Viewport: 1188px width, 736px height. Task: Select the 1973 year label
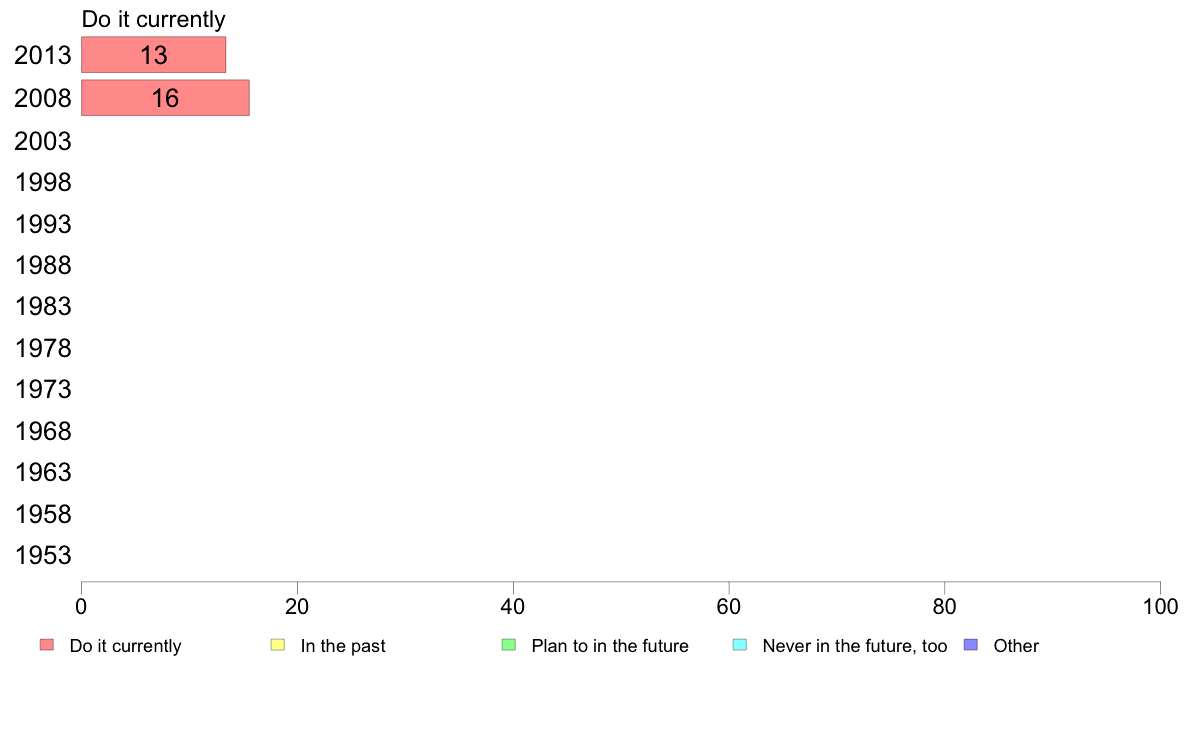[x=43, y=390]
